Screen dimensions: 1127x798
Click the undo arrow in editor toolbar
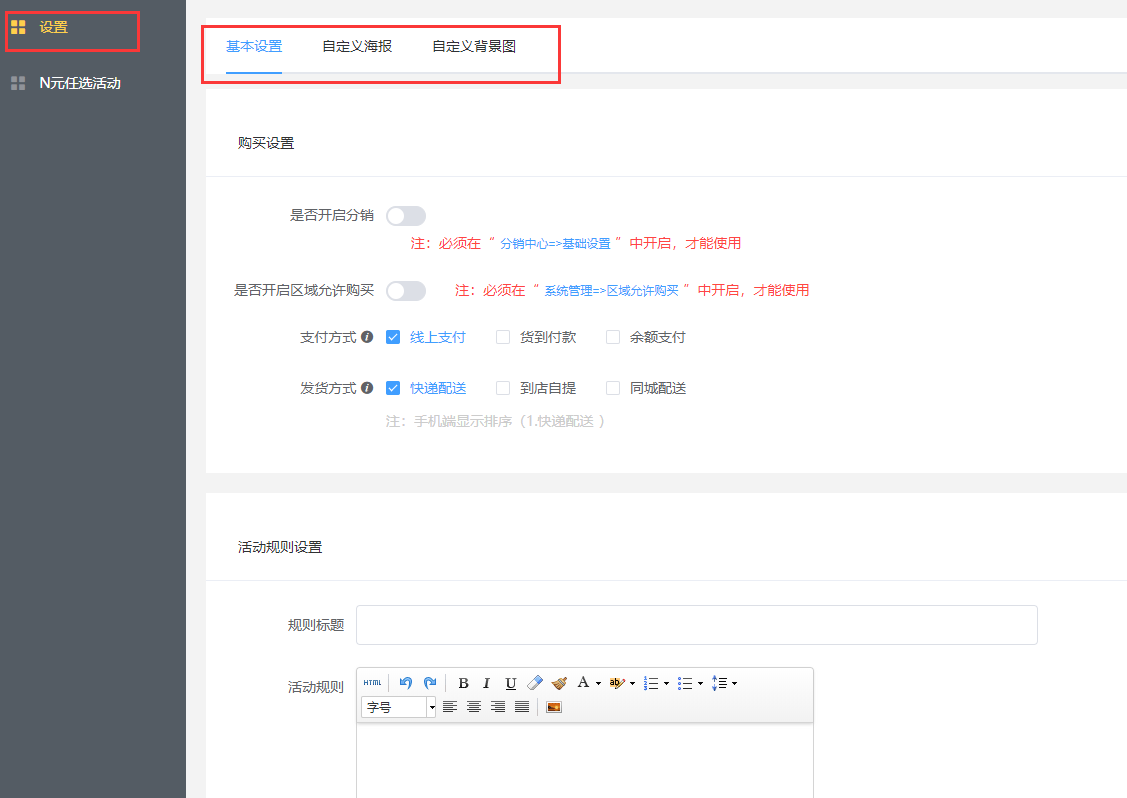[x=406, y=683]
